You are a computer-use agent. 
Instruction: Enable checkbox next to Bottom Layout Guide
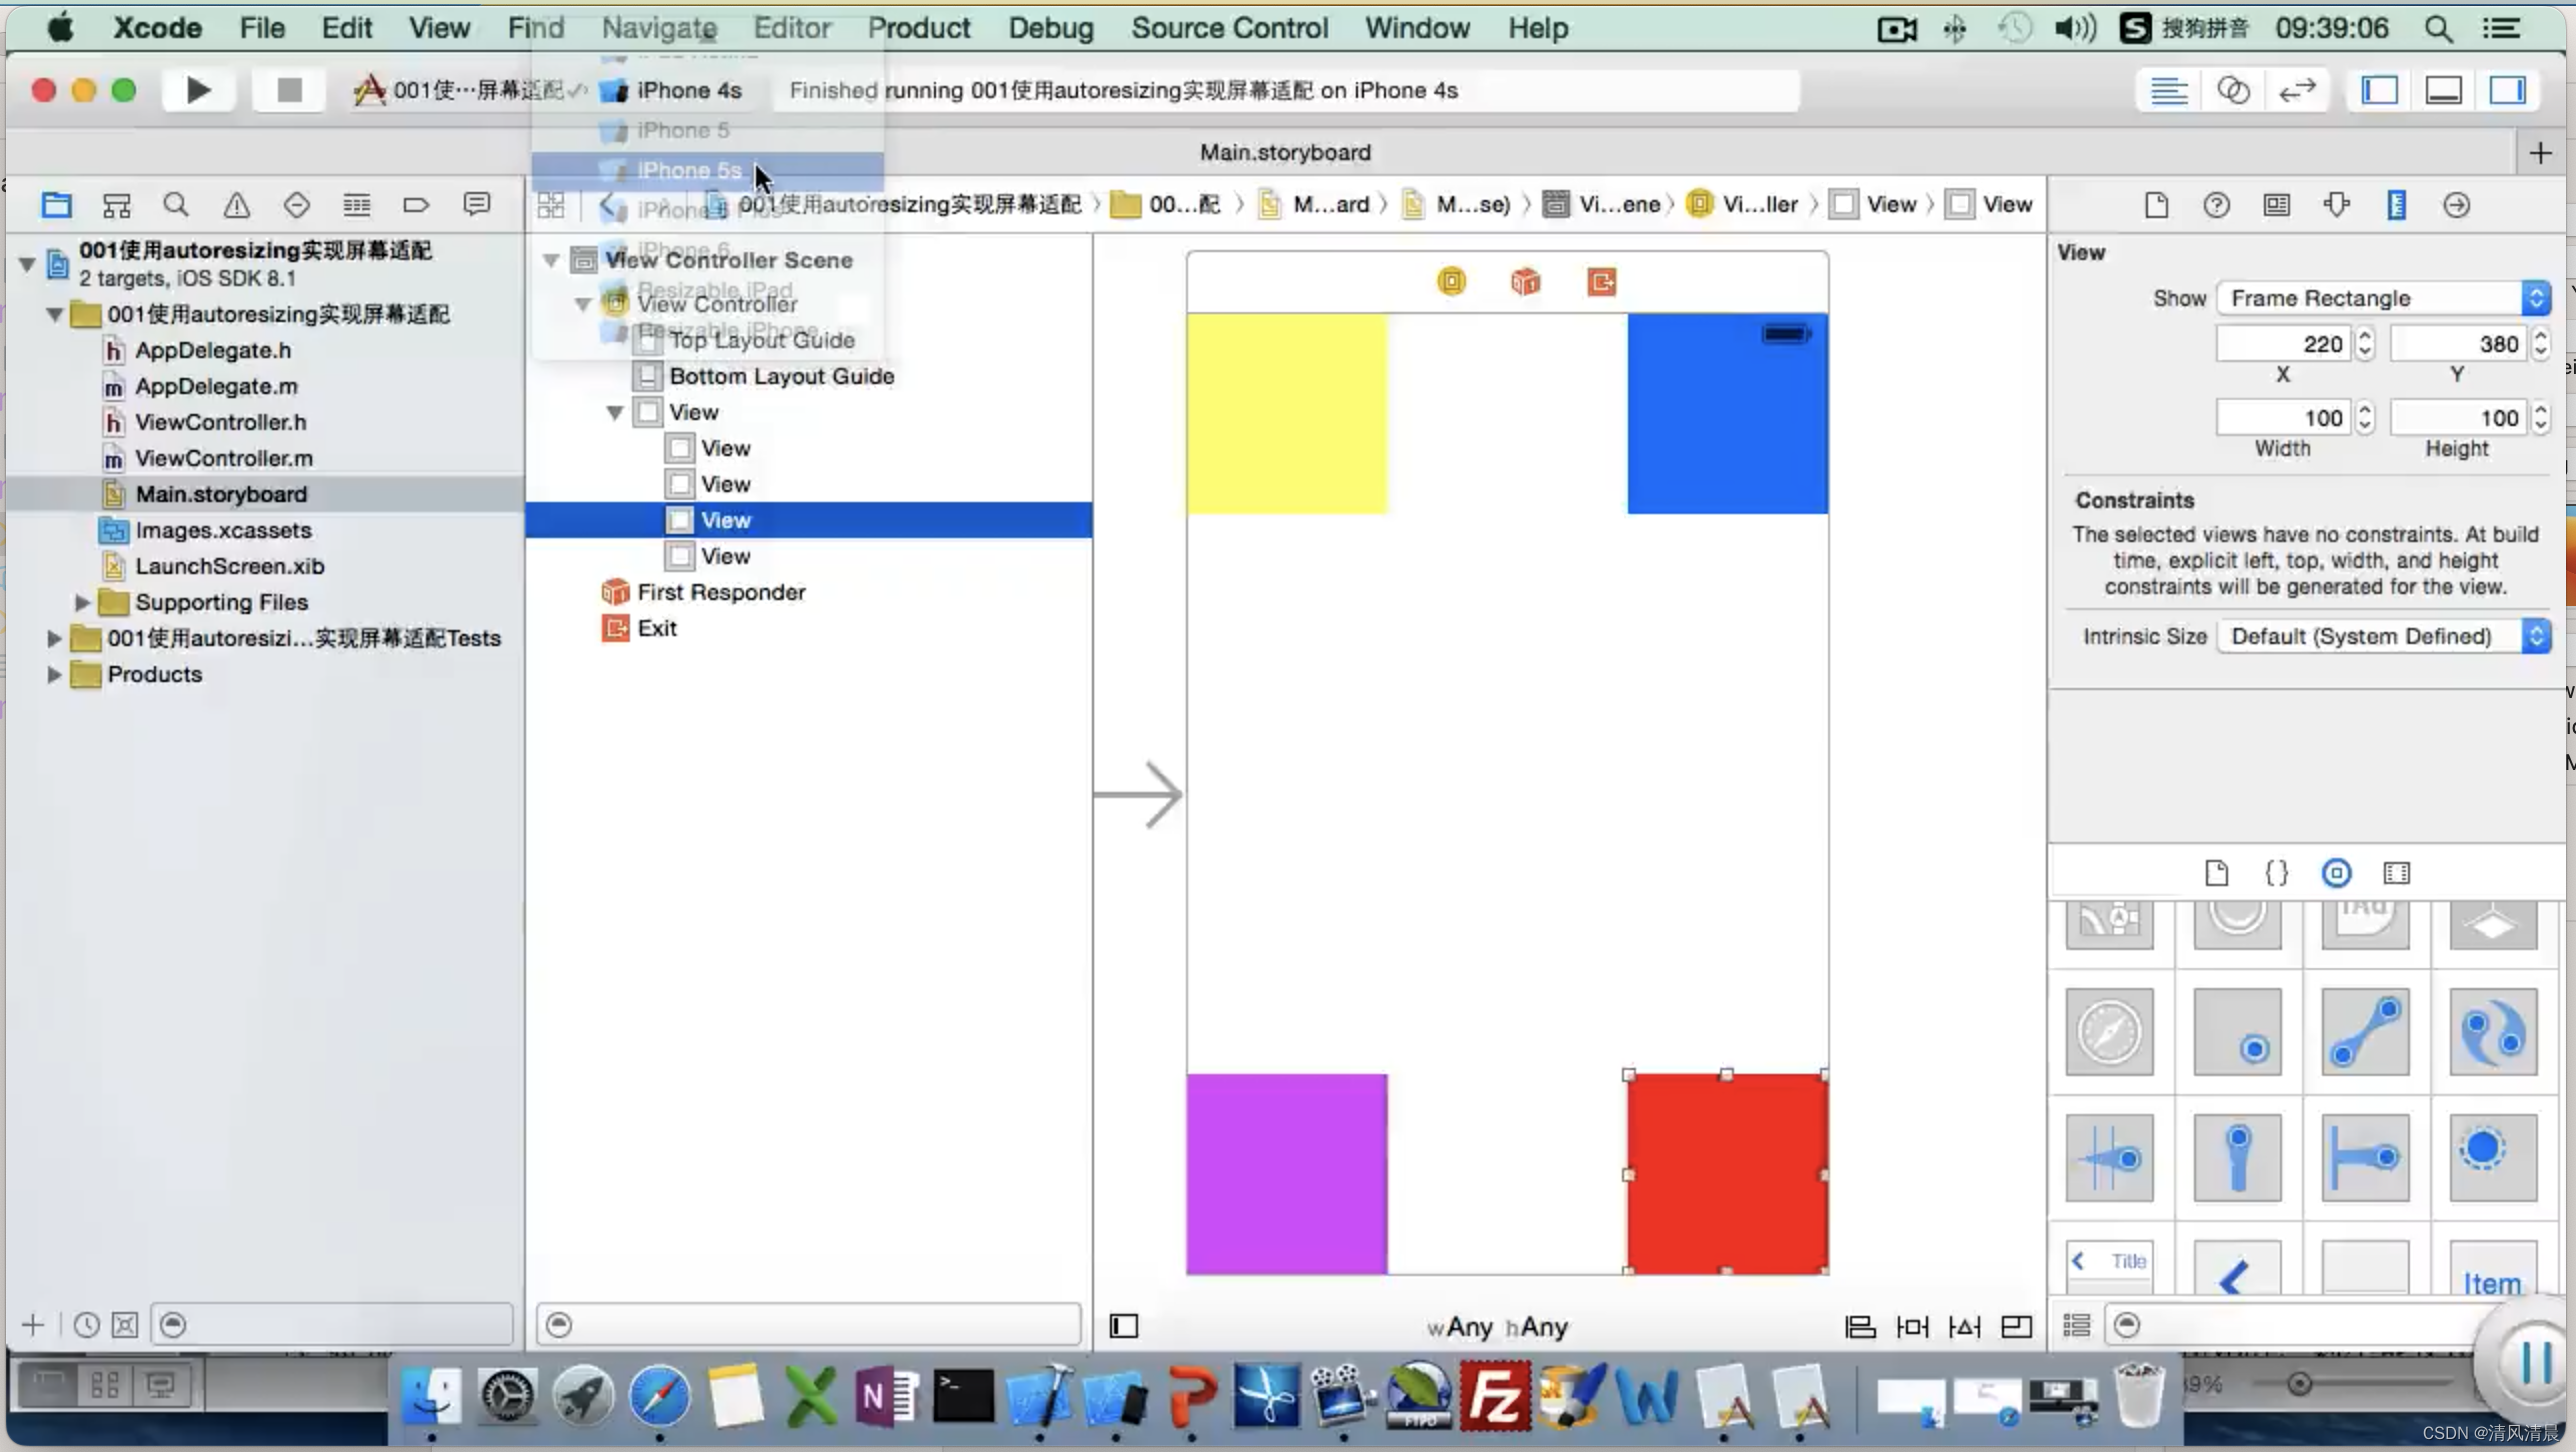click(x=646, y=373)
